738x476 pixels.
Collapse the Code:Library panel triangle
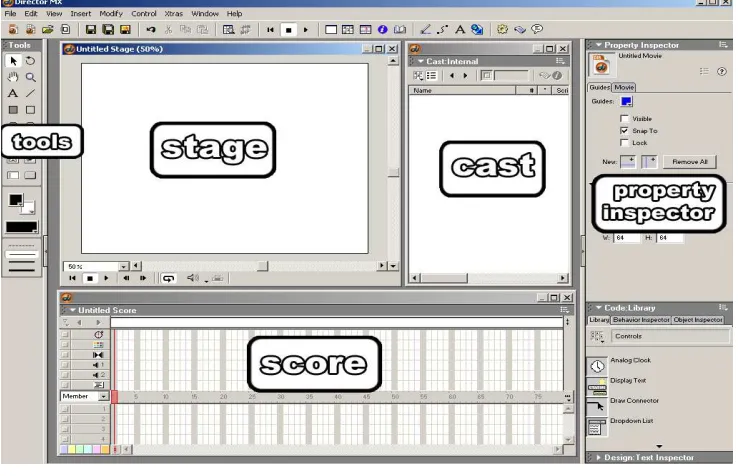click(599, 307)
